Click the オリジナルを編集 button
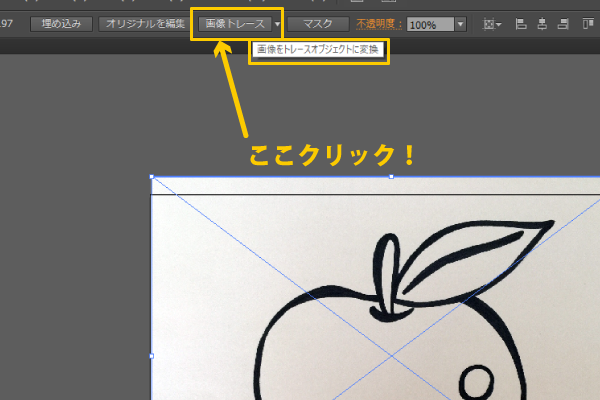This screenshot has height=400, width=600. coord(142,22)
